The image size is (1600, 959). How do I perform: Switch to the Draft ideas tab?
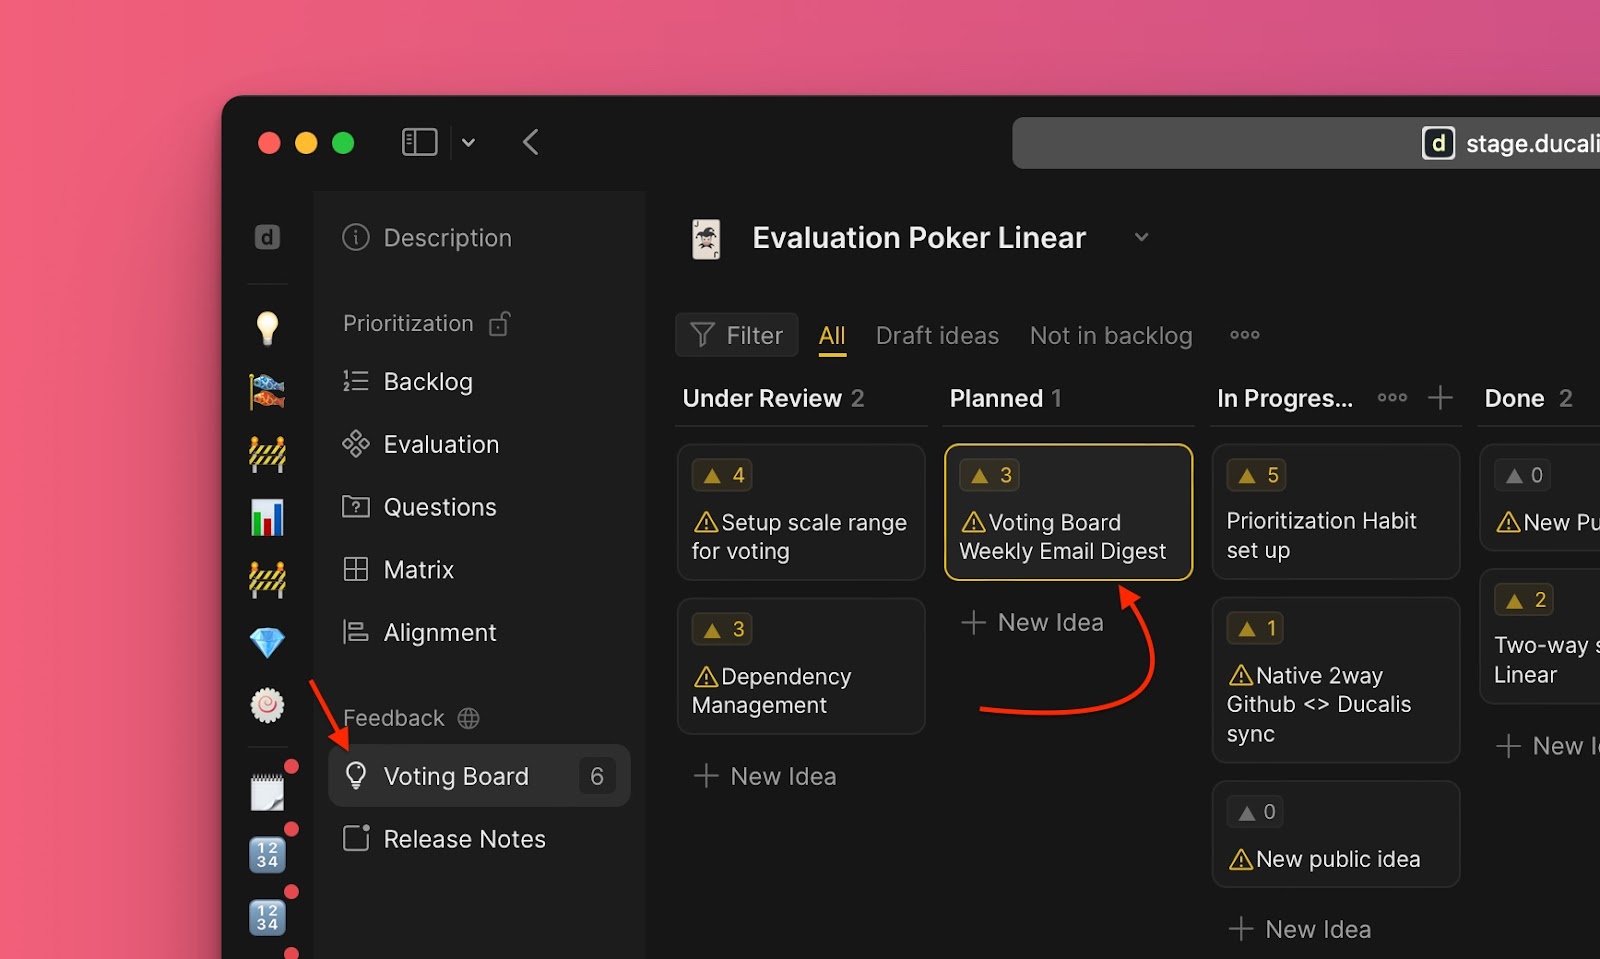coord(937,336)
